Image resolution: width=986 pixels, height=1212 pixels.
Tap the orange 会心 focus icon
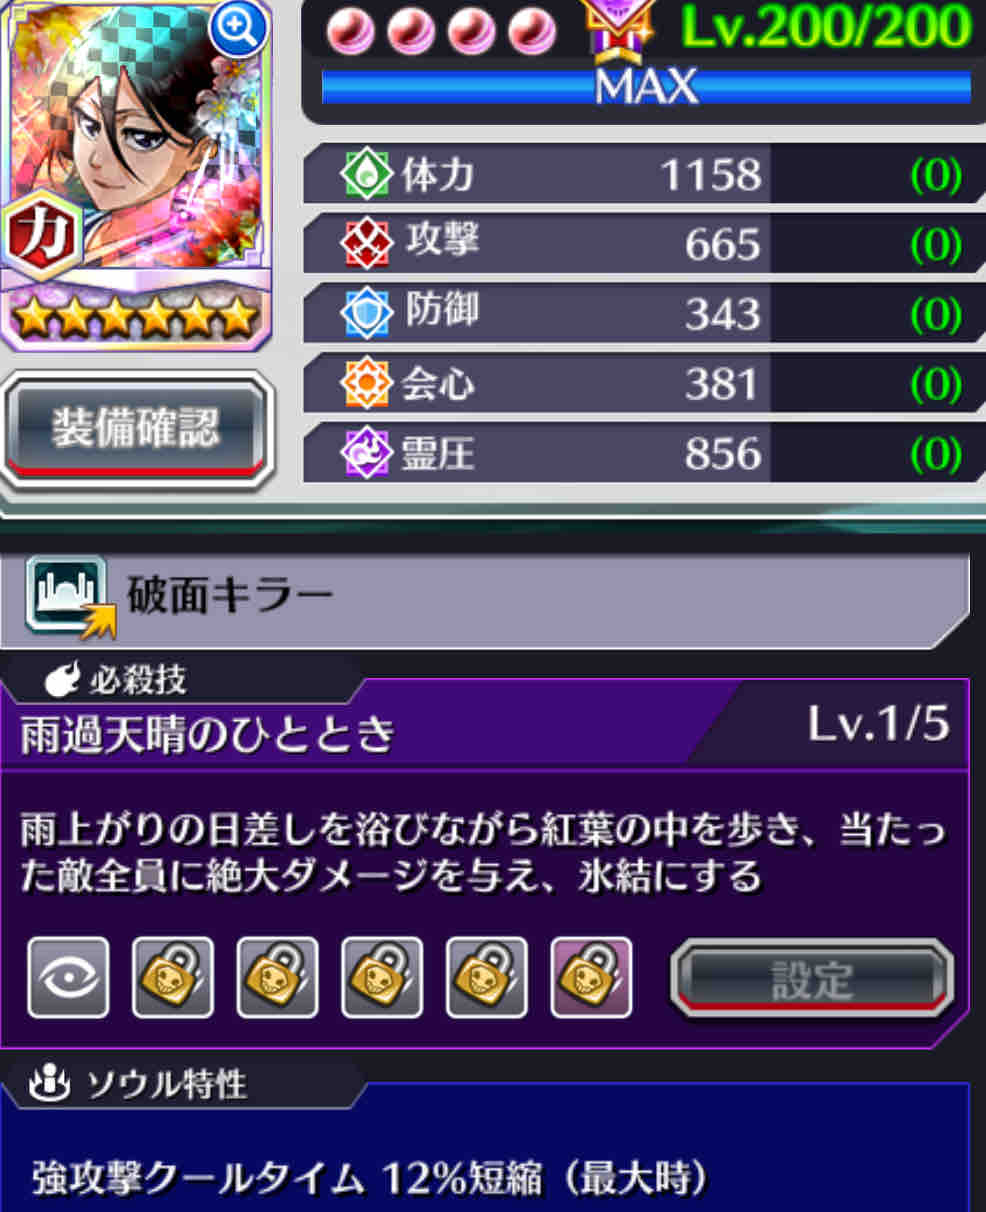[x=365, y=383]
